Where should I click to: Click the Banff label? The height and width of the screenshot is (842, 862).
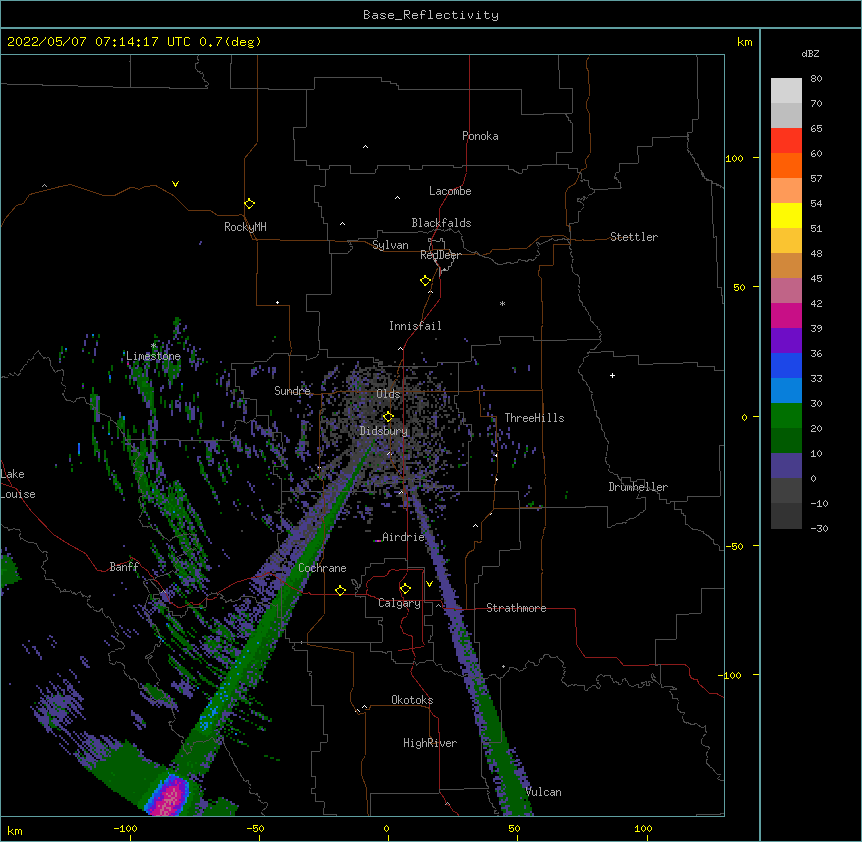(x=124, y=567)
